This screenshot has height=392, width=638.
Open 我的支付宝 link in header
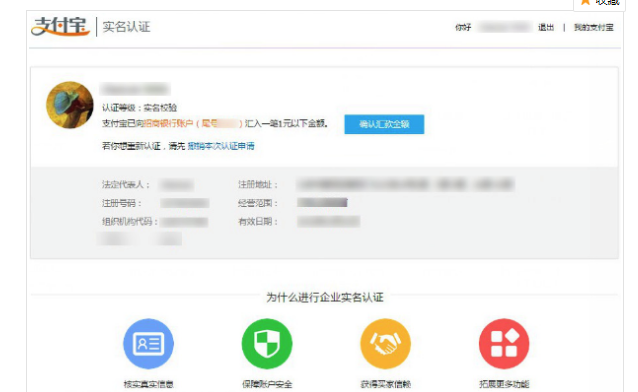tap(594, 27)
